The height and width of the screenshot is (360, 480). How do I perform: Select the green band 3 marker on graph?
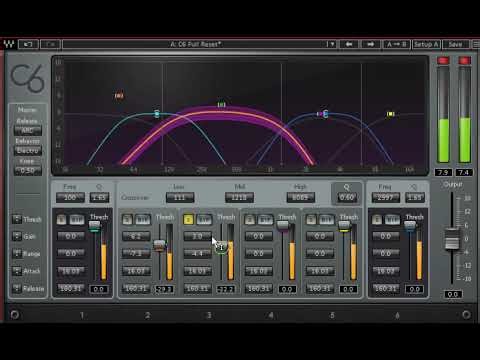pyautogui.click(x=221, y=104)
